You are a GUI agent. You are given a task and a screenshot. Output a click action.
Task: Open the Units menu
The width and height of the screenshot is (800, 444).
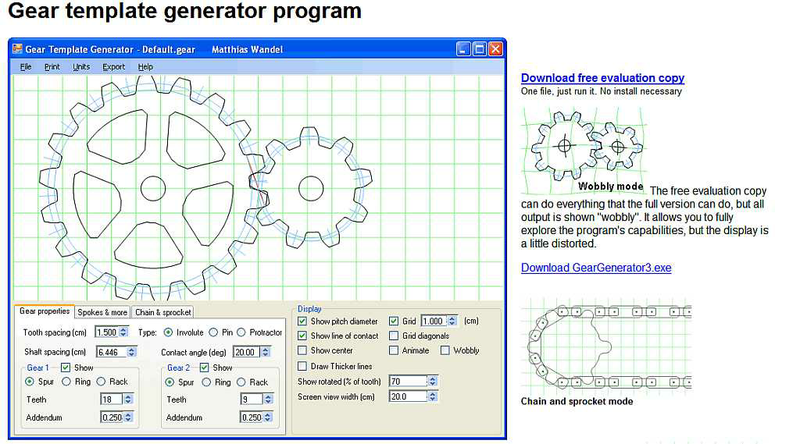tap(81, 66)
